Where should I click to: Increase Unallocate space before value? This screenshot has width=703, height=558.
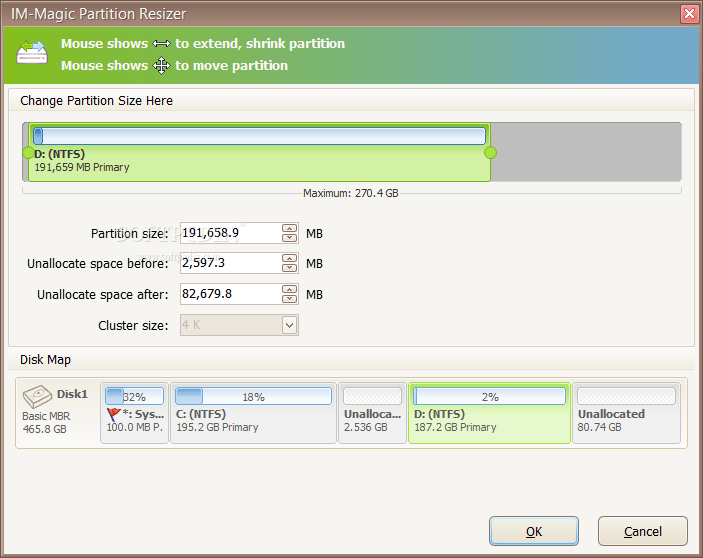[290, 259]
